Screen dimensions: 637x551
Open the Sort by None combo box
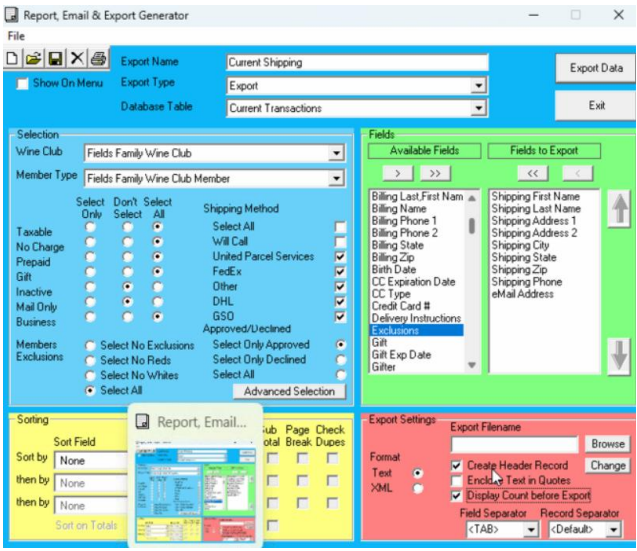(x=91, y=461)
